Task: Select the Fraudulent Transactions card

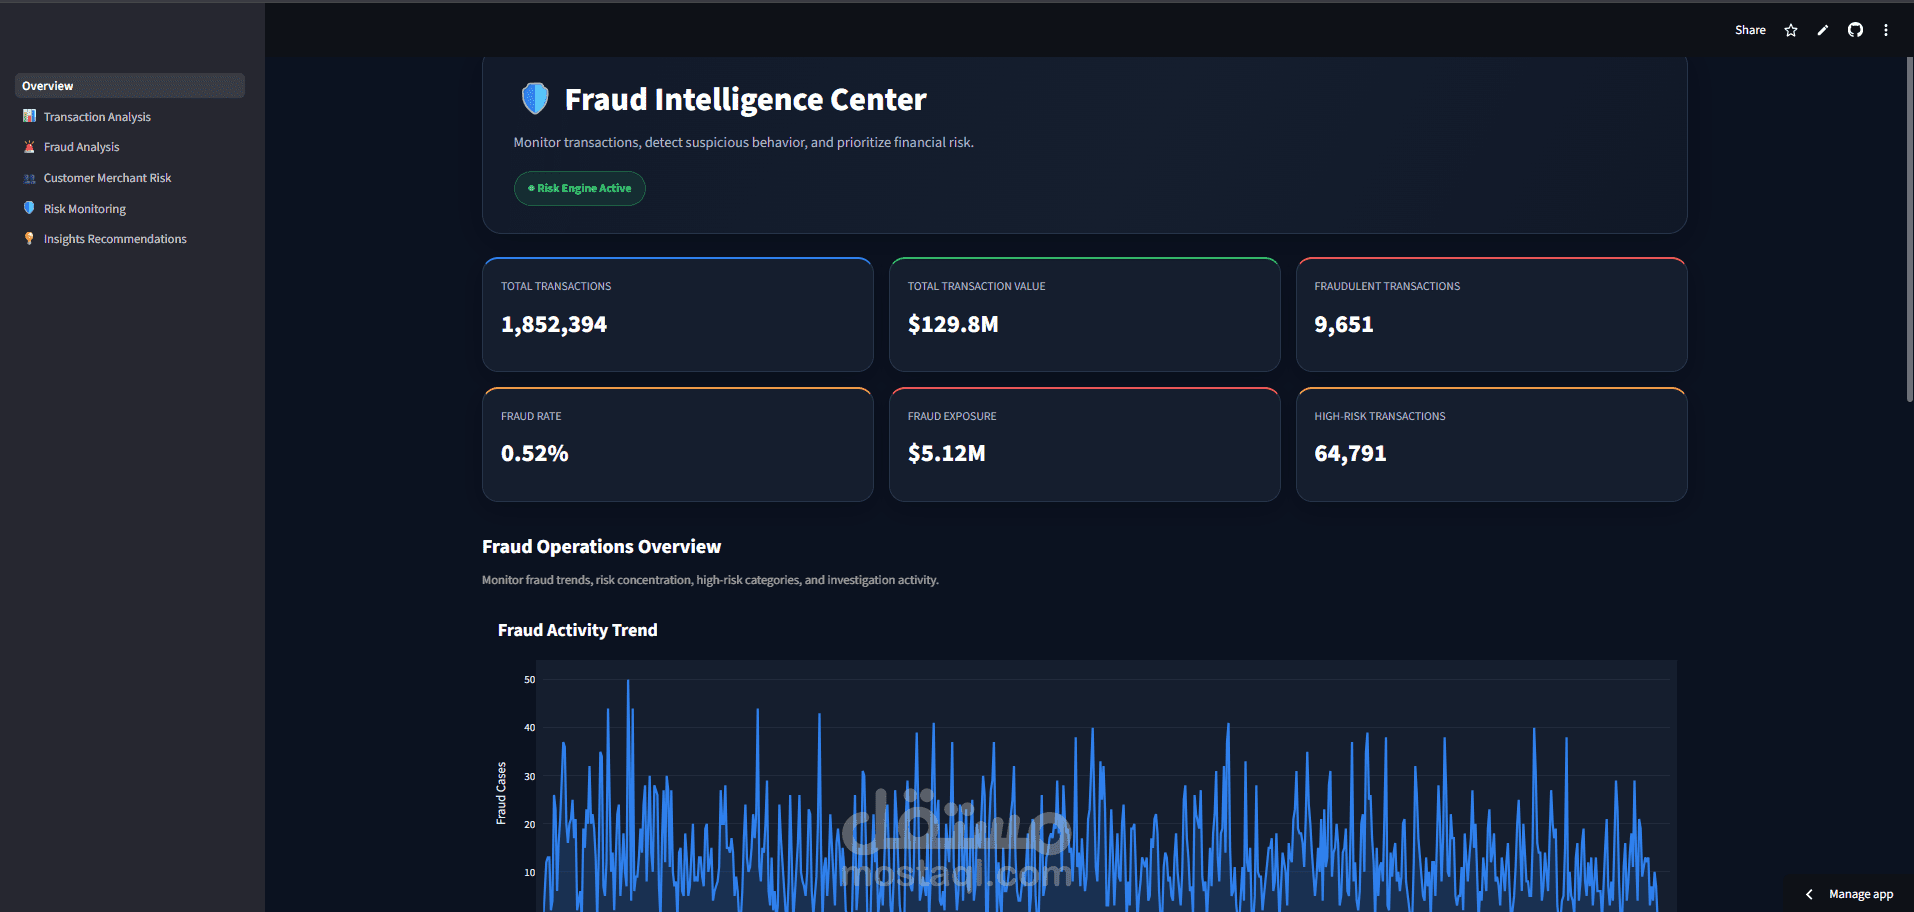Action: tap(1491, 315)
